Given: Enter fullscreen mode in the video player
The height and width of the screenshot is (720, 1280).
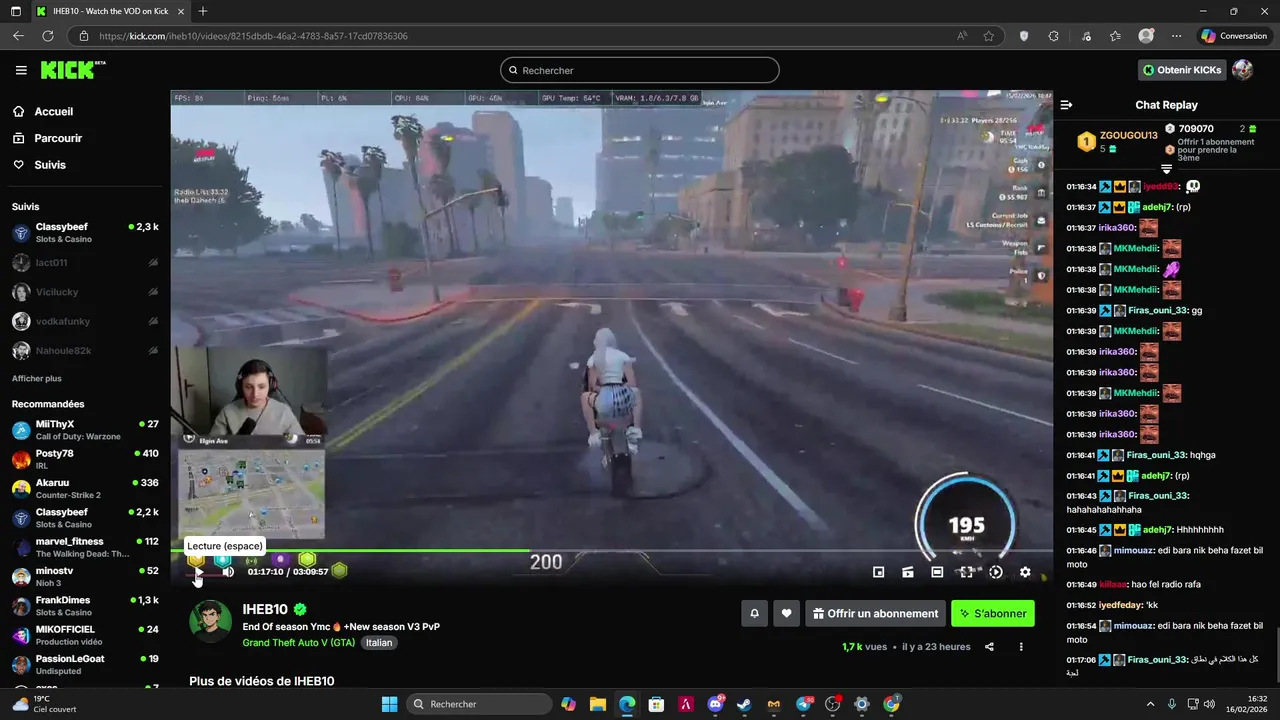Looking at the screenshot, I should pyautogui.click(x=966, y=572).
